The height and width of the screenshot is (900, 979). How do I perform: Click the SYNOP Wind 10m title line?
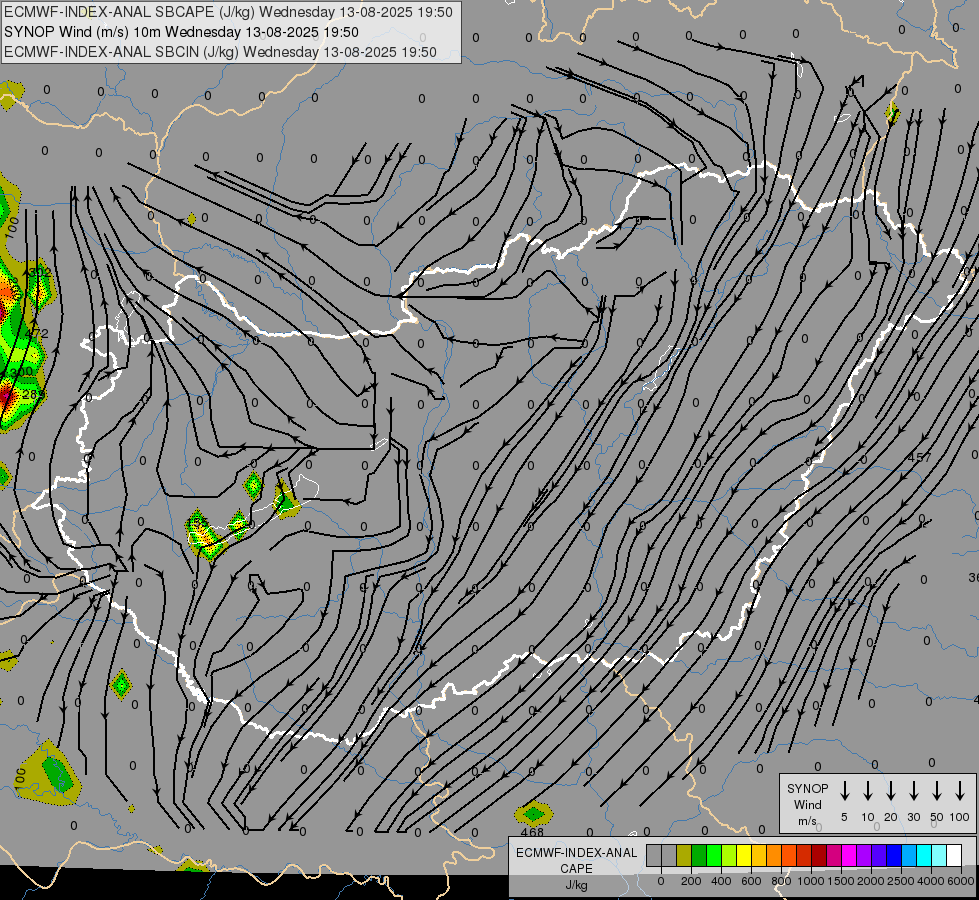point(181,32)
